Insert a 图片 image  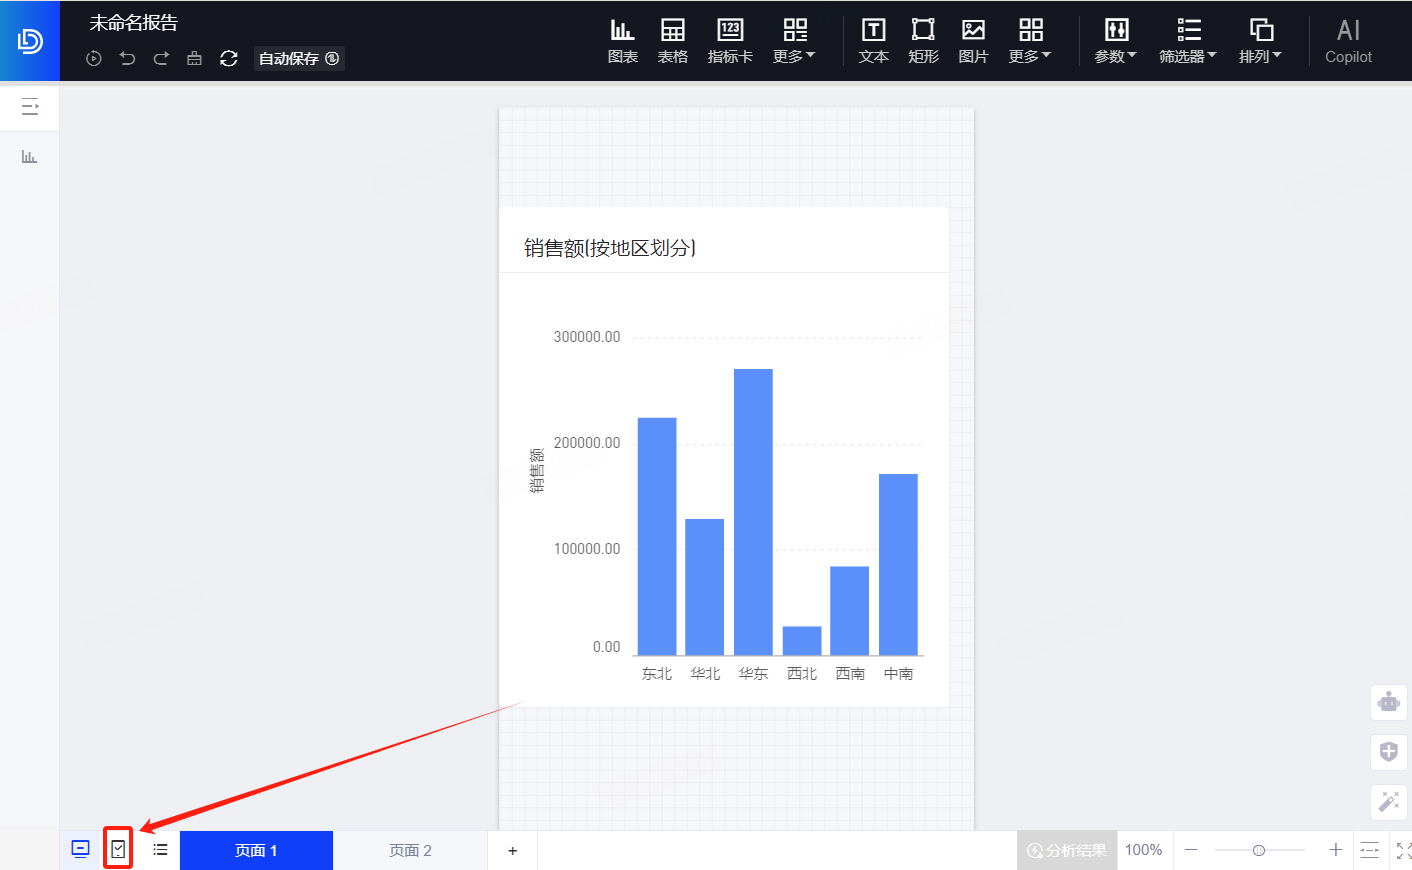pyautogui.click(x=973, y=41)
